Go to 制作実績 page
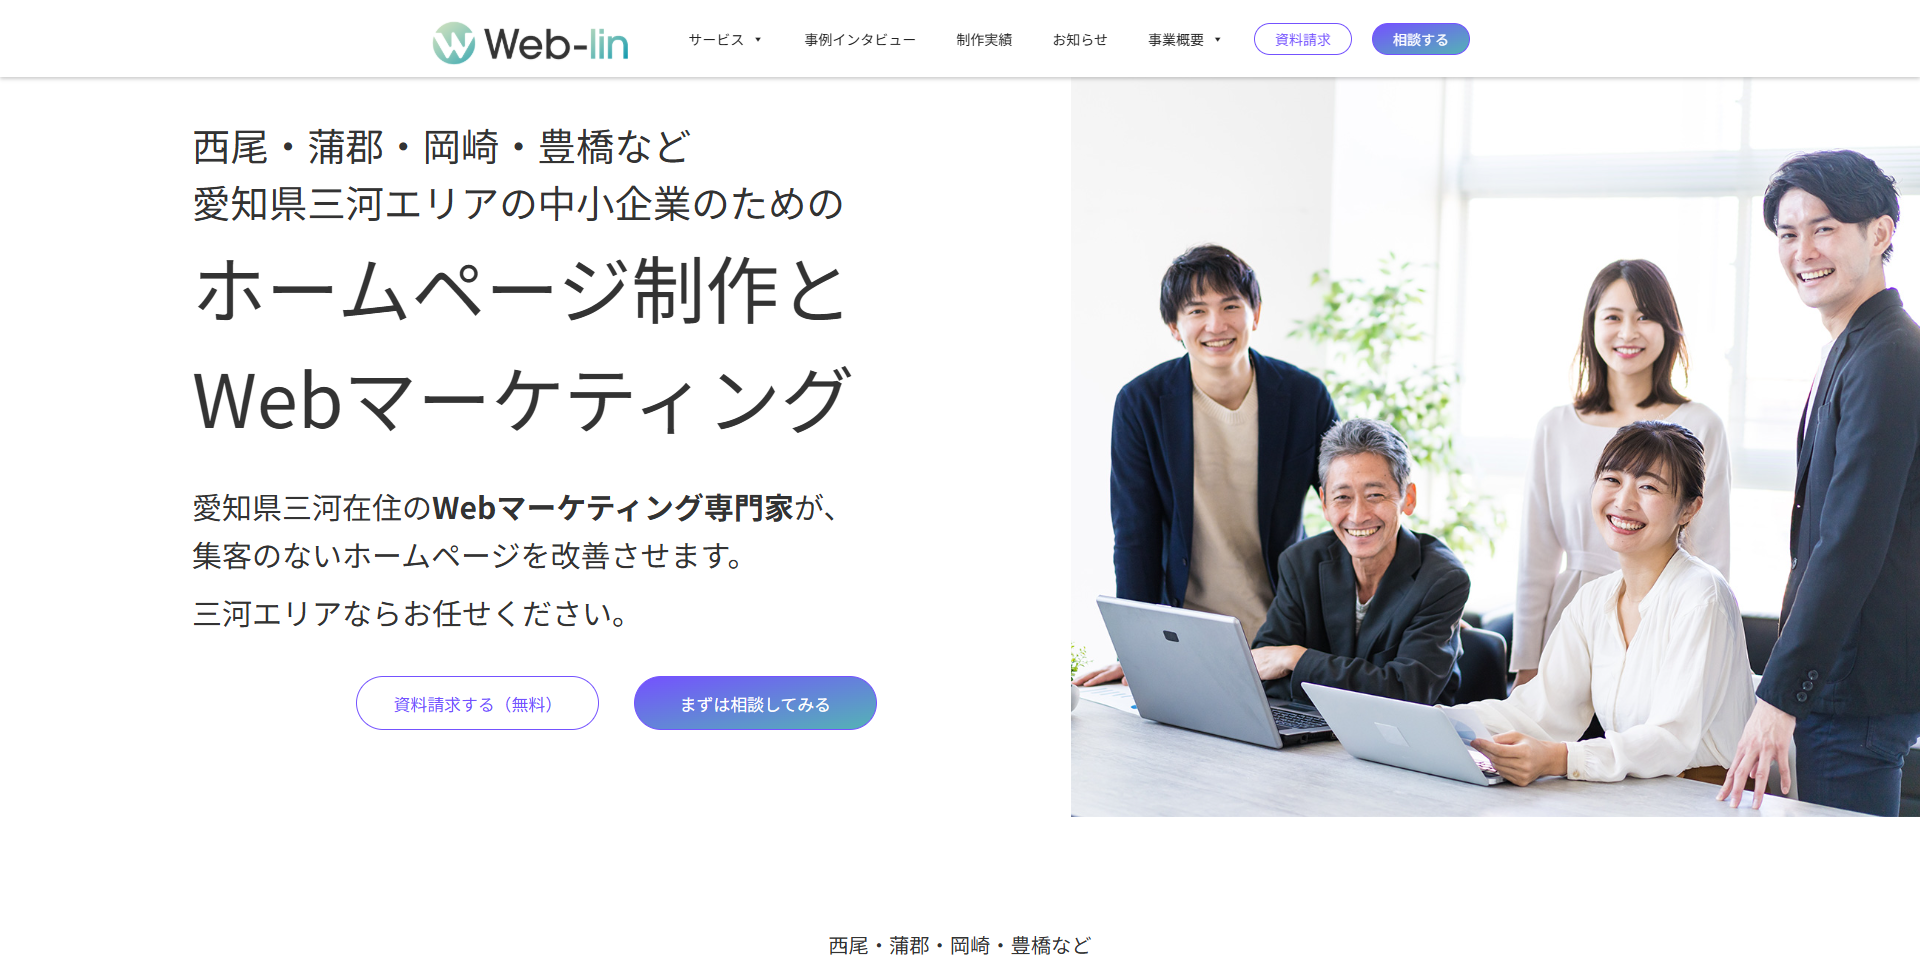Viewport: 1920px width, 959px height. pos(984,40)
